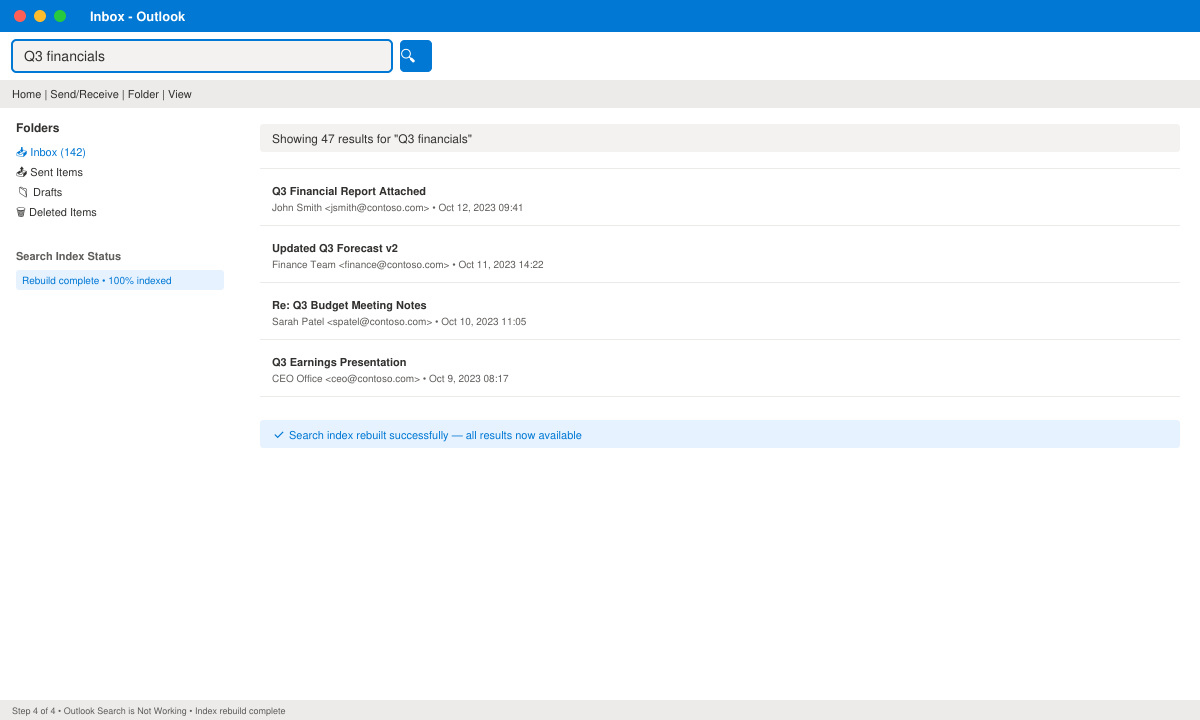Image resolution: width=1200 pixels, height=720 pixels.
Task: Select Sent Items folder label
Action: [56, 172]
